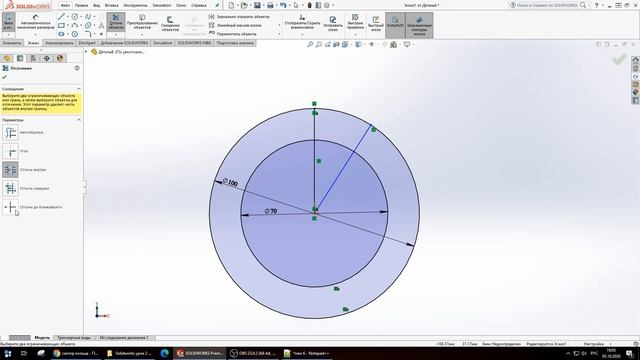
Task: Switch to the SOLIDWORKS MBD ribbon tab
Action: point(194,43)
